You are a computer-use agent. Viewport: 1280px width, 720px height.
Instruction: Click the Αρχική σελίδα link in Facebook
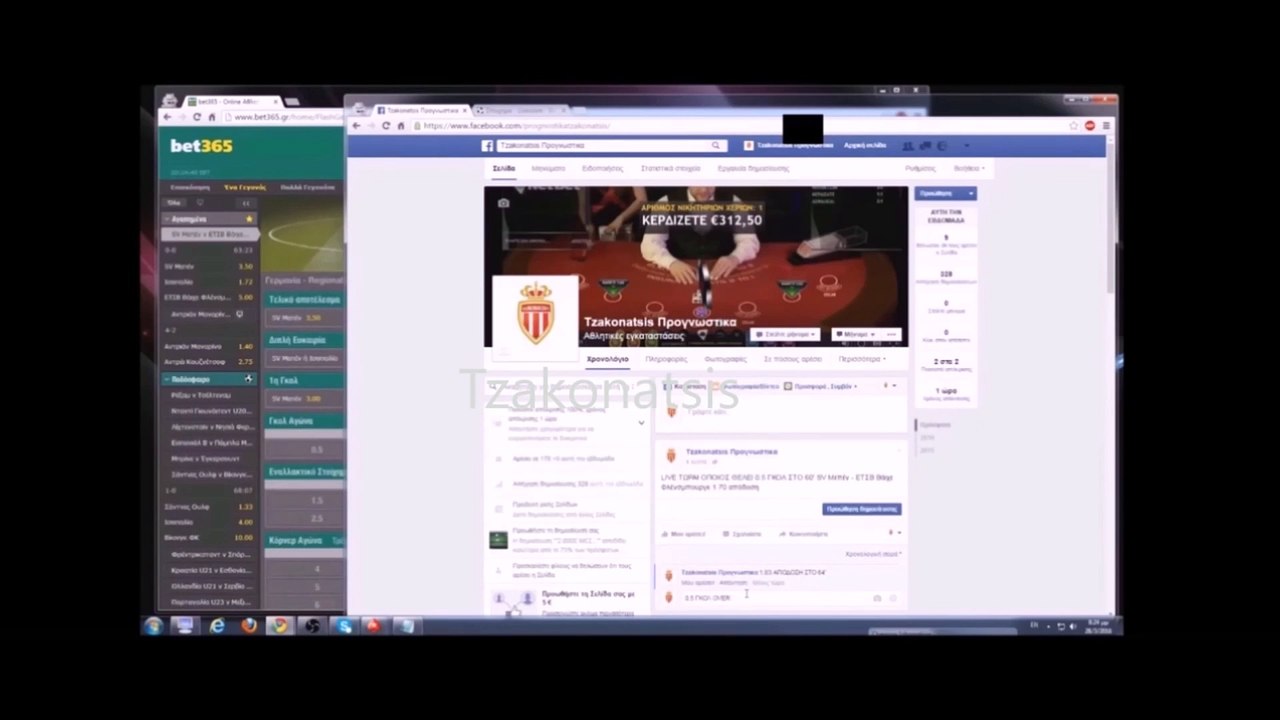pyautogui.click(x=864, y=146)
